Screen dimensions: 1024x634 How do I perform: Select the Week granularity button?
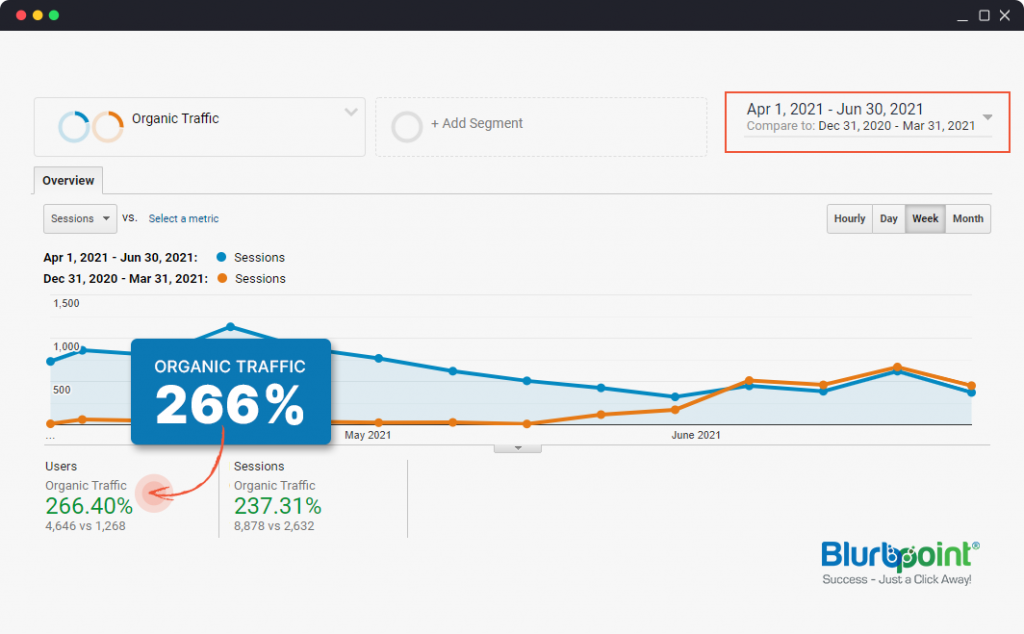click(925, 219)
